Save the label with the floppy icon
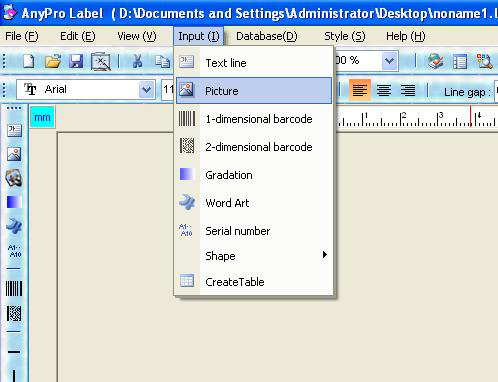The height and width of the screenshot is (382, 498). pyautogui.click(x=76, y=61)
